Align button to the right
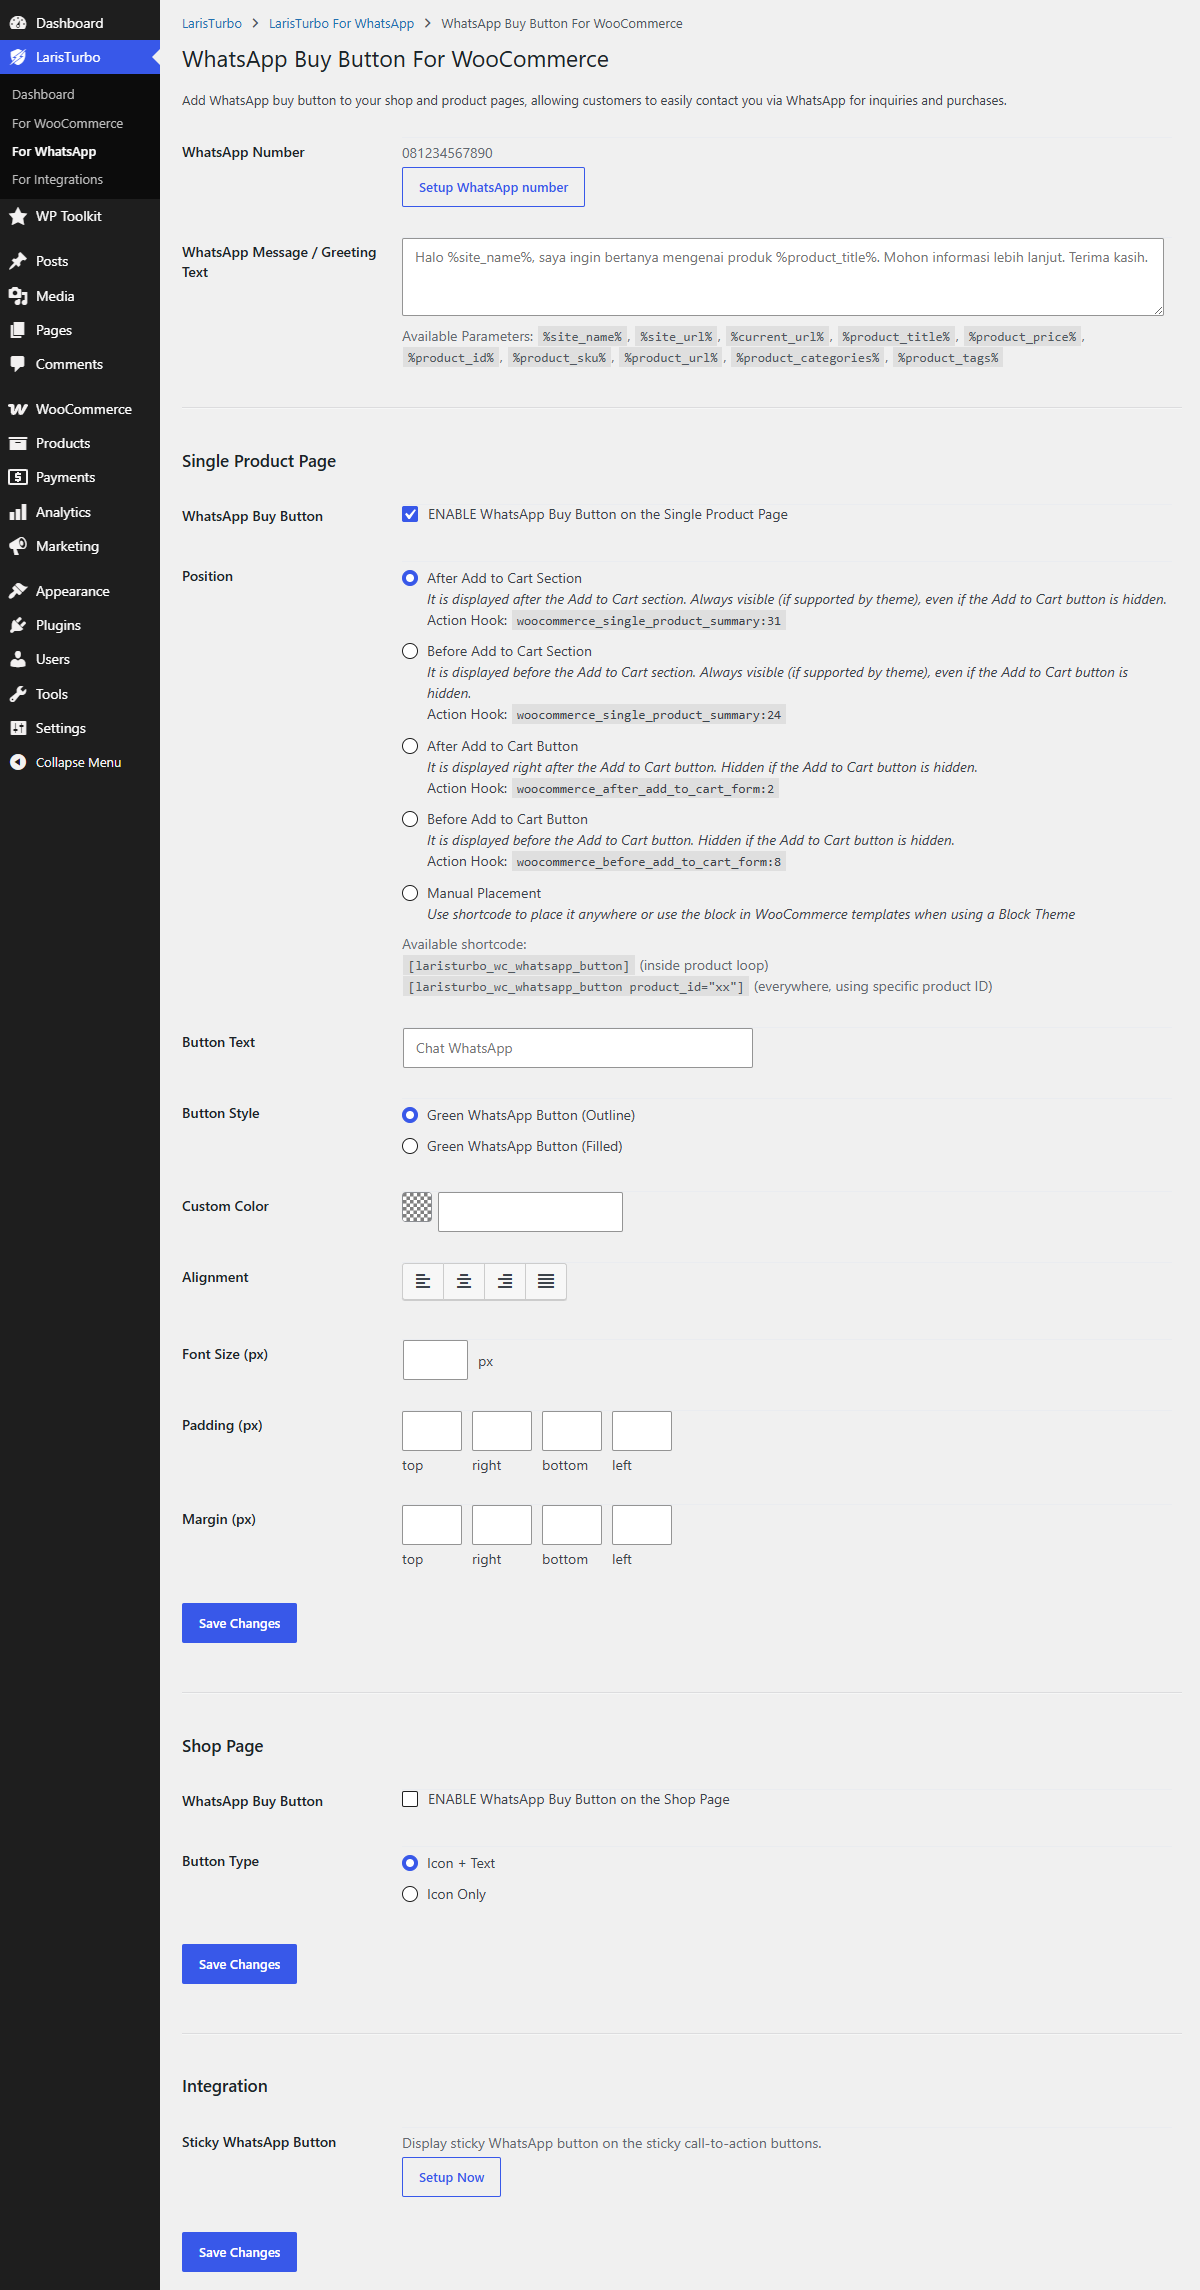The width and height of the screenshot is (1200, 2290). 505,1281
